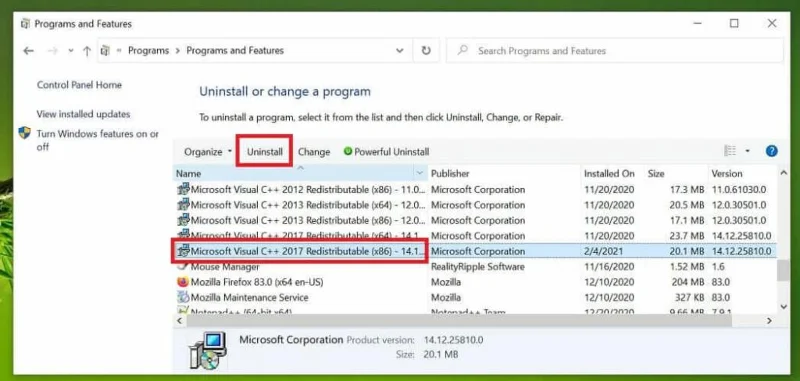This screenshot has width=800, height=381.
Task: Open Turn Windows features on or off
Action: (97, 141)
